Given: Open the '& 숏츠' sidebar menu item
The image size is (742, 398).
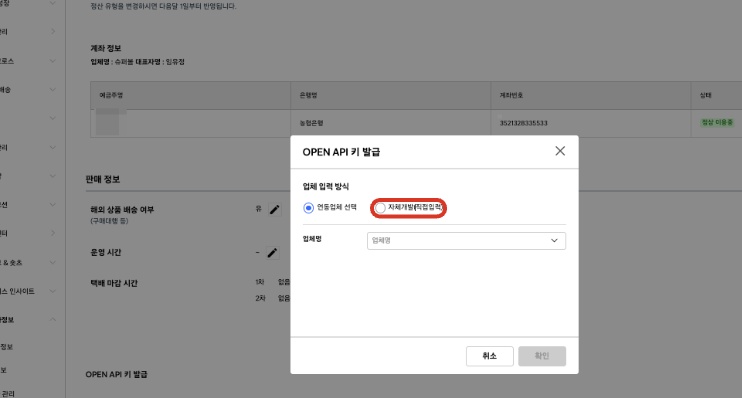Looking at the screenshot, I should 11,263.
